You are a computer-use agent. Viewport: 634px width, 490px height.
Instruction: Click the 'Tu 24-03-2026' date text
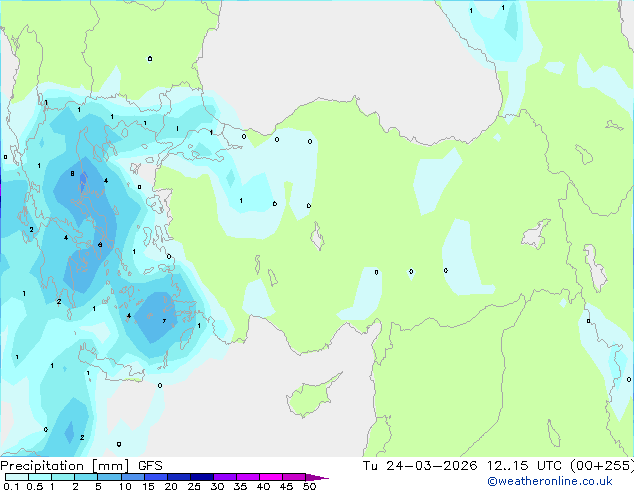[420, 466]
